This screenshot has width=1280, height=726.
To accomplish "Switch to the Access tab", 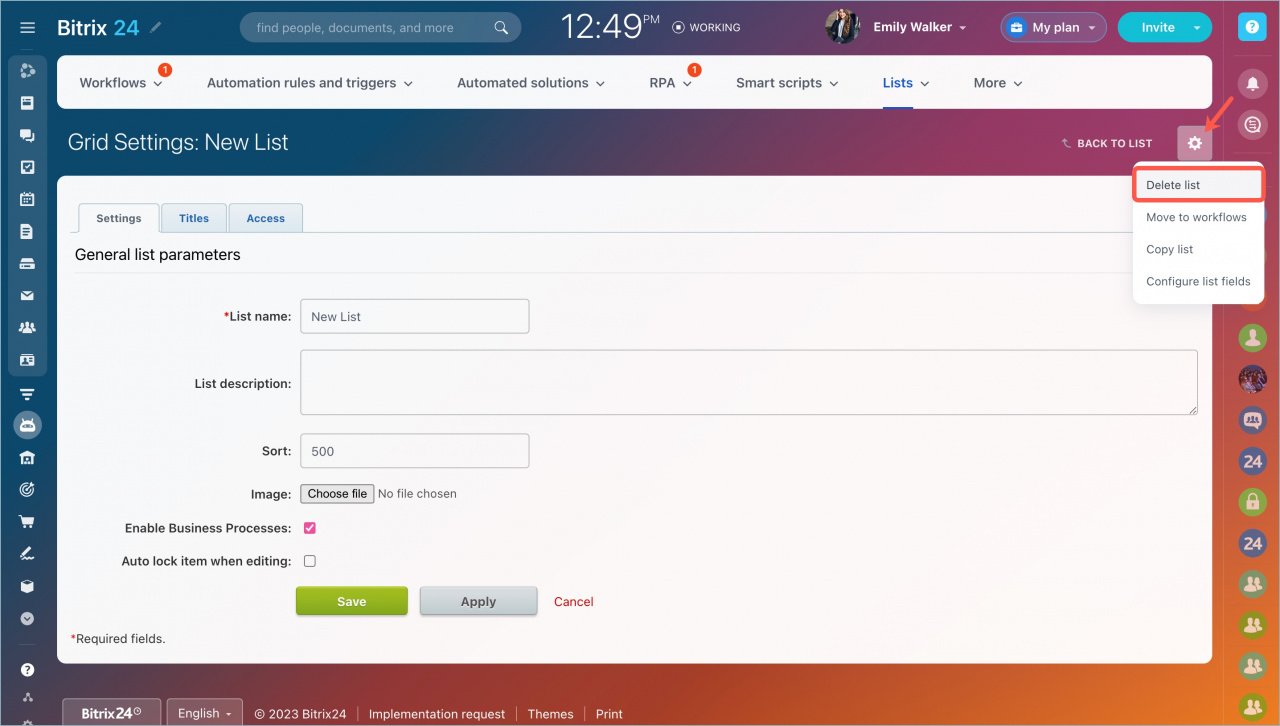I will 266,218.
